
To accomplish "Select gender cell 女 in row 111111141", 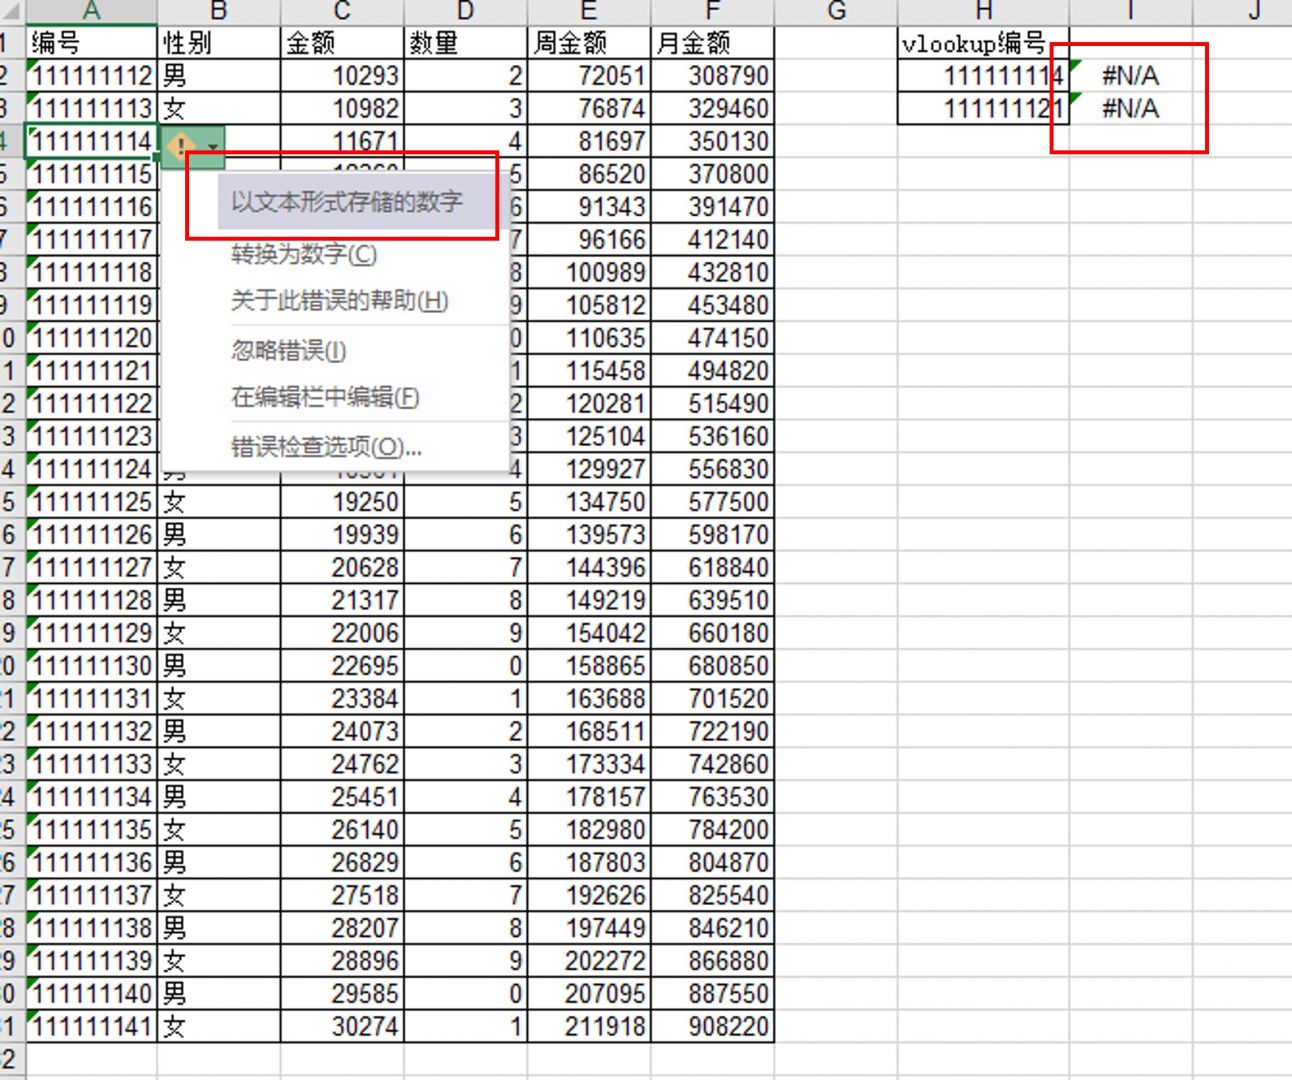I will (x=219, y=1027).
